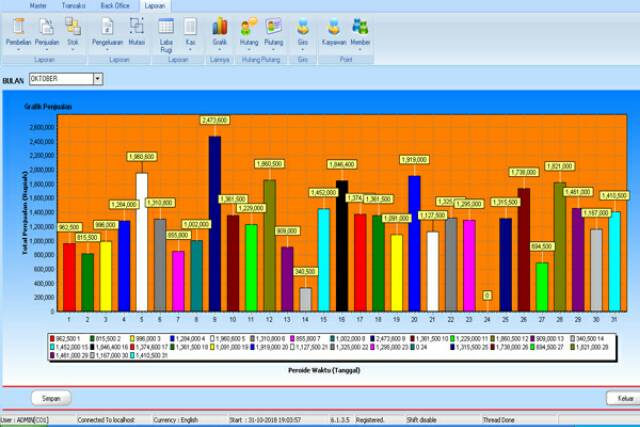Image resolution: width=640 pixels, height=427 pixels.
Task: Click the Kas report icon
Action: [x=190, y=27]
